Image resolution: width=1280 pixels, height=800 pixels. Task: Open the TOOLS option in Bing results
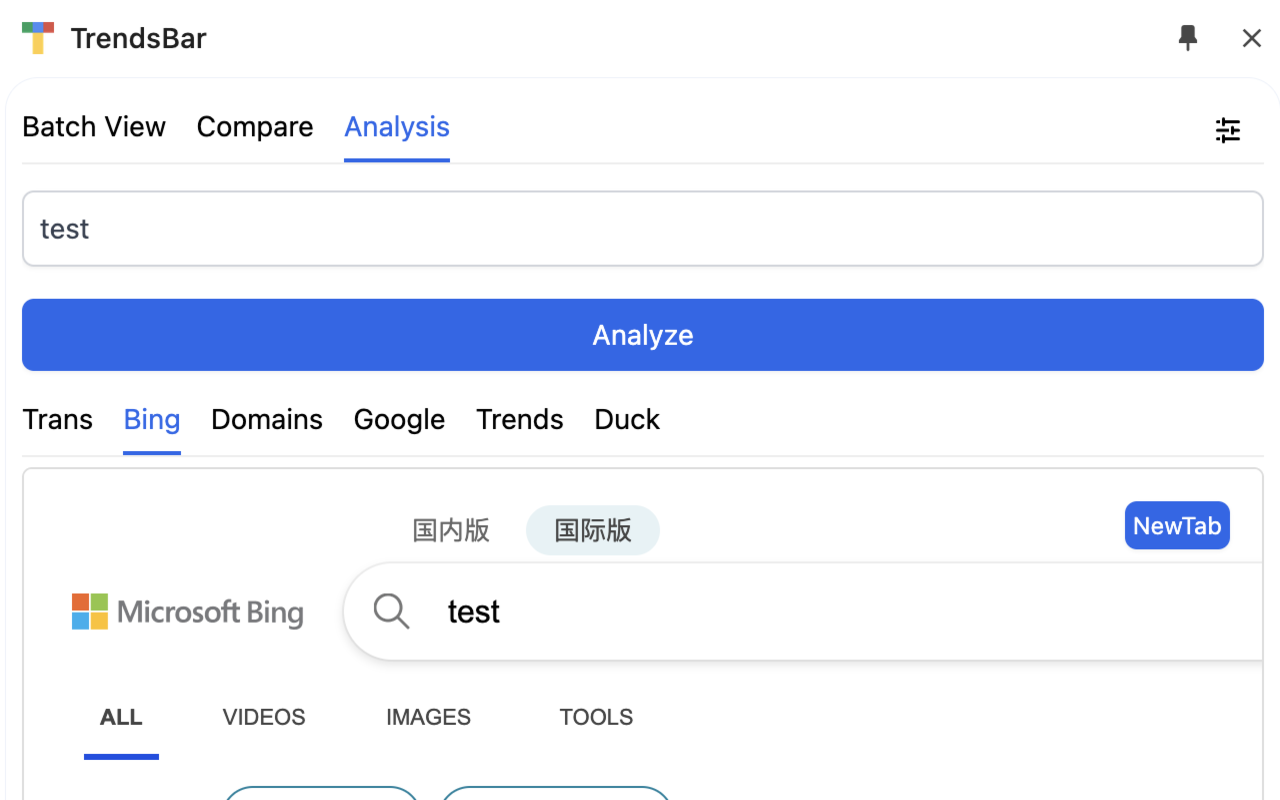596,717
